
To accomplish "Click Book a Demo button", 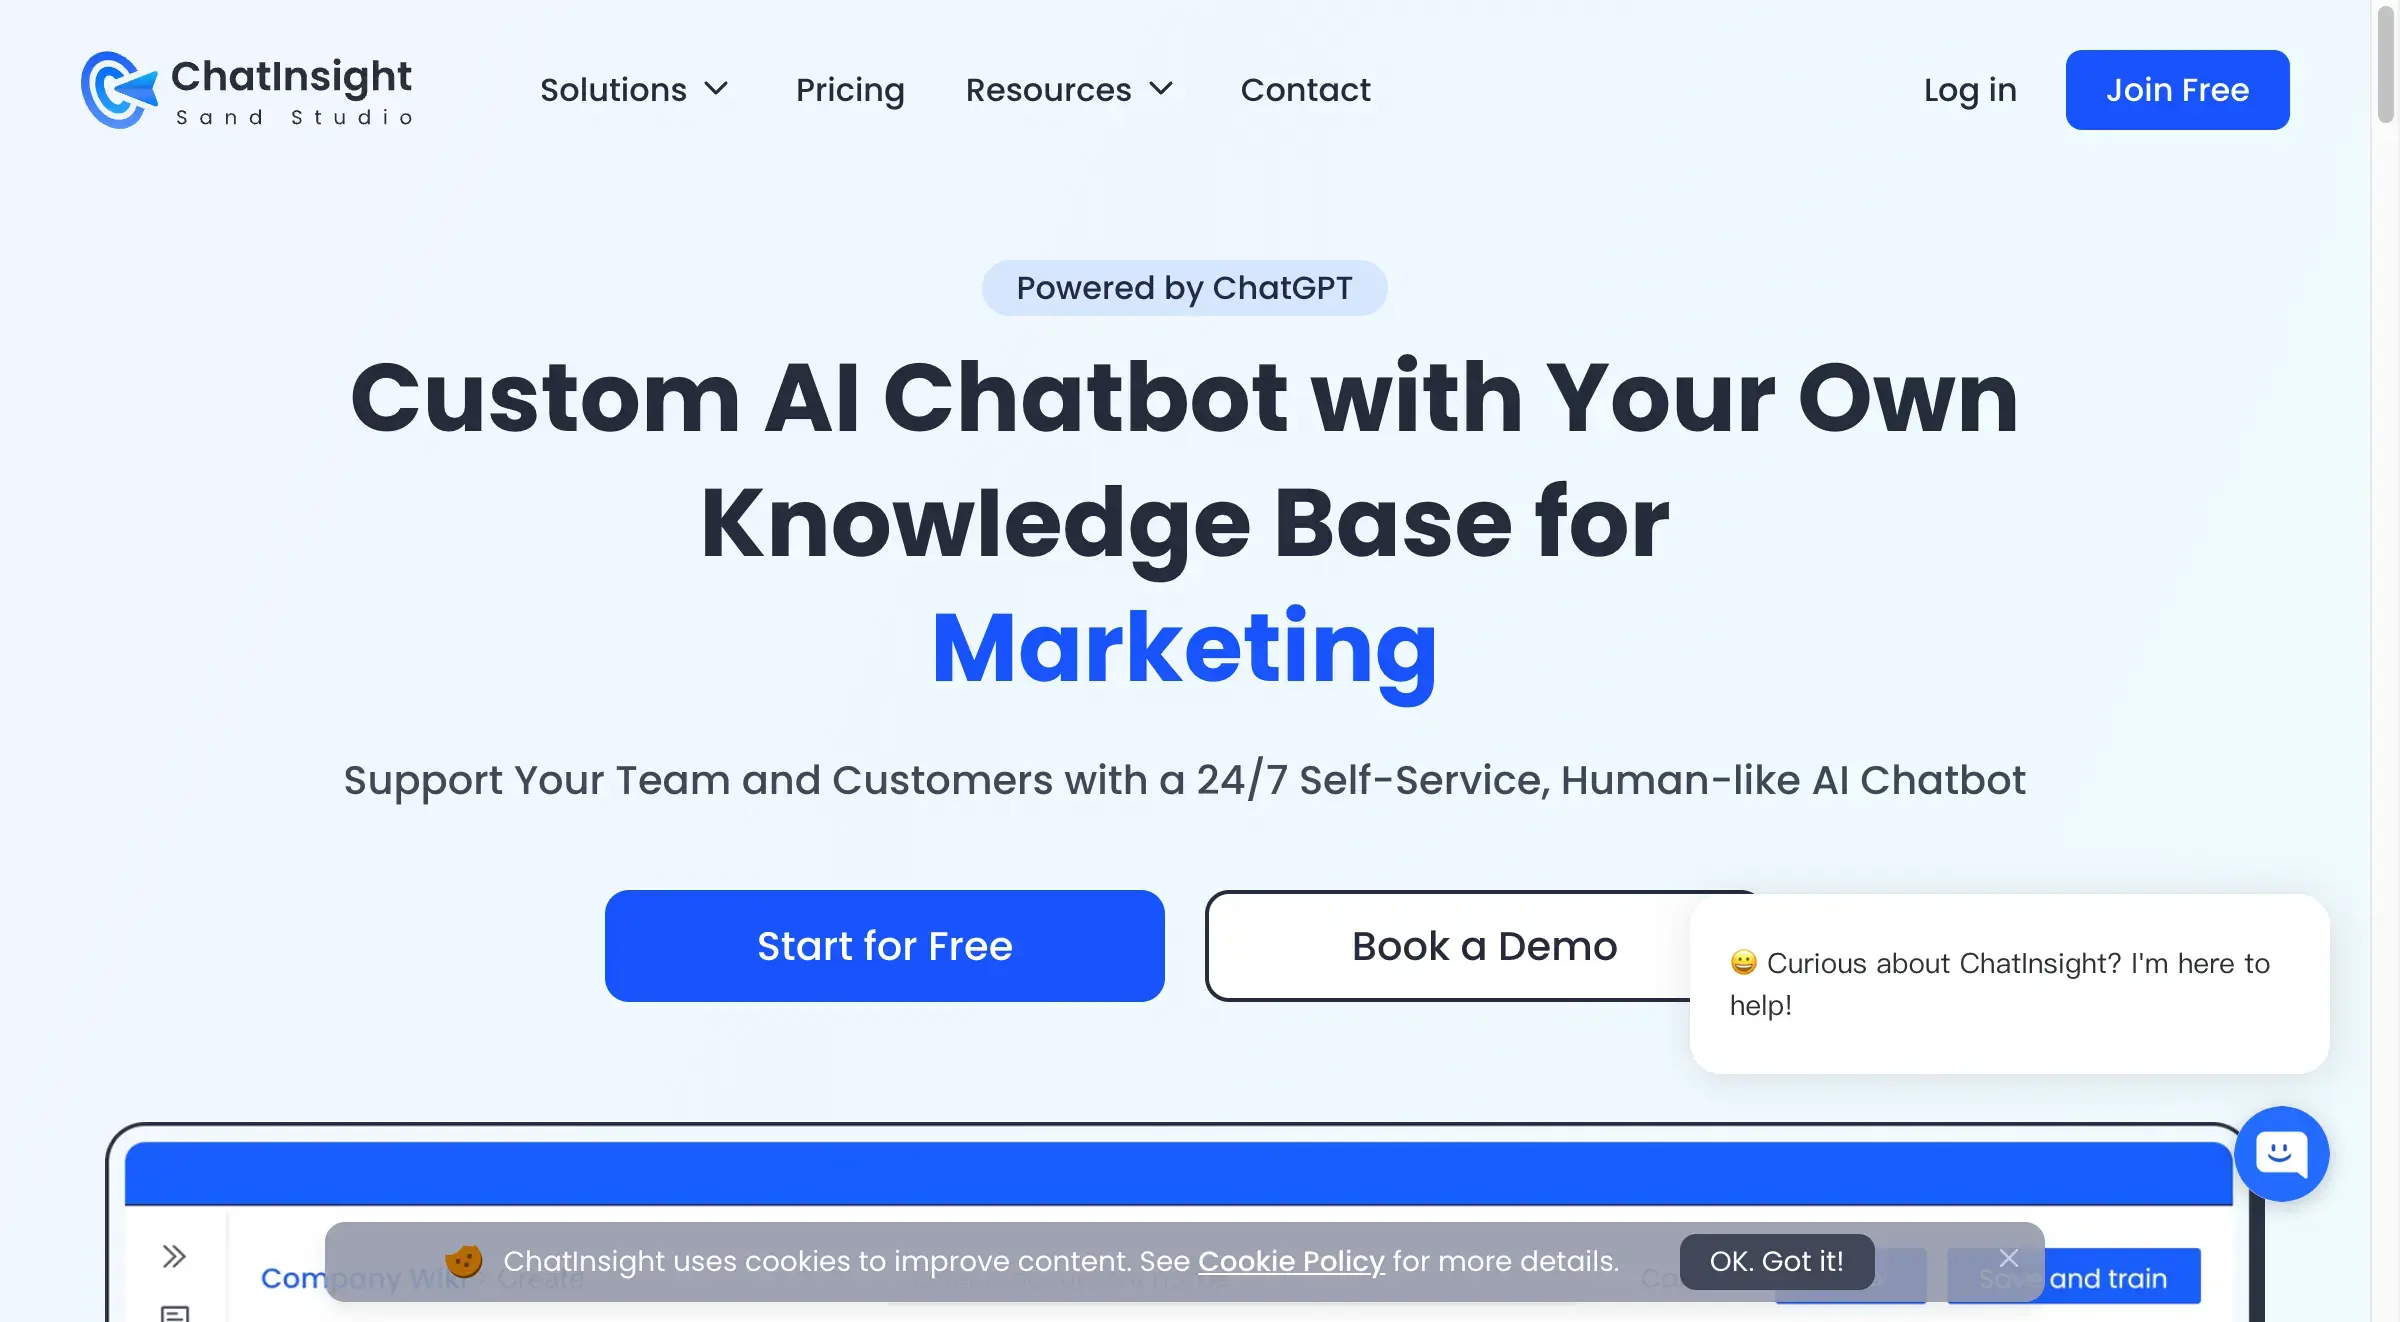I will coord(1486,946).
